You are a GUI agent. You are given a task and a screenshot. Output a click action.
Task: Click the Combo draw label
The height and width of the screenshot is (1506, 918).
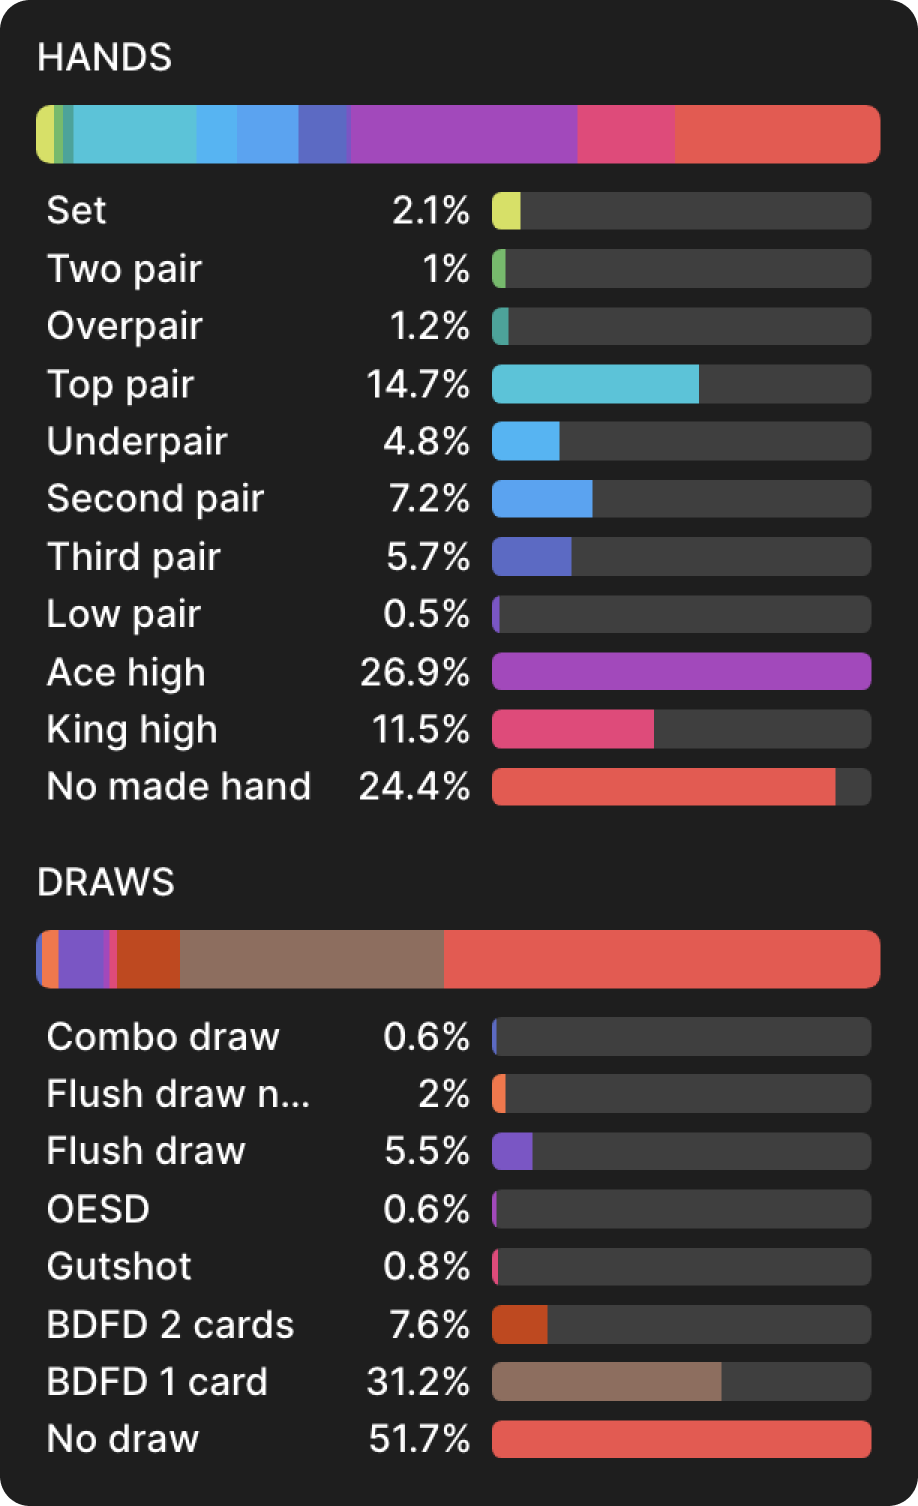163,1037
